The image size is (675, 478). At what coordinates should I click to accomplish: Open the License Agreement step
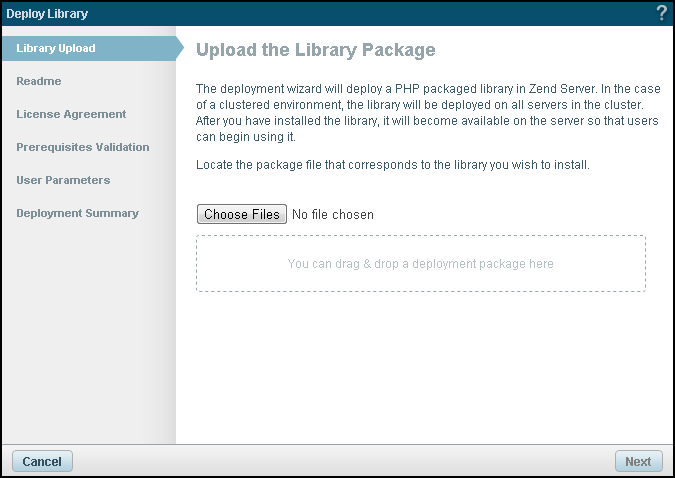coord(71,114)
